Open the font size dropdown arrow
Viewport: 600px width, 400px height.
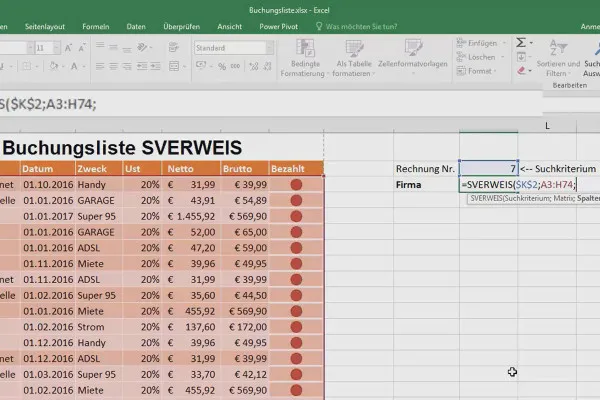[57, 48]
